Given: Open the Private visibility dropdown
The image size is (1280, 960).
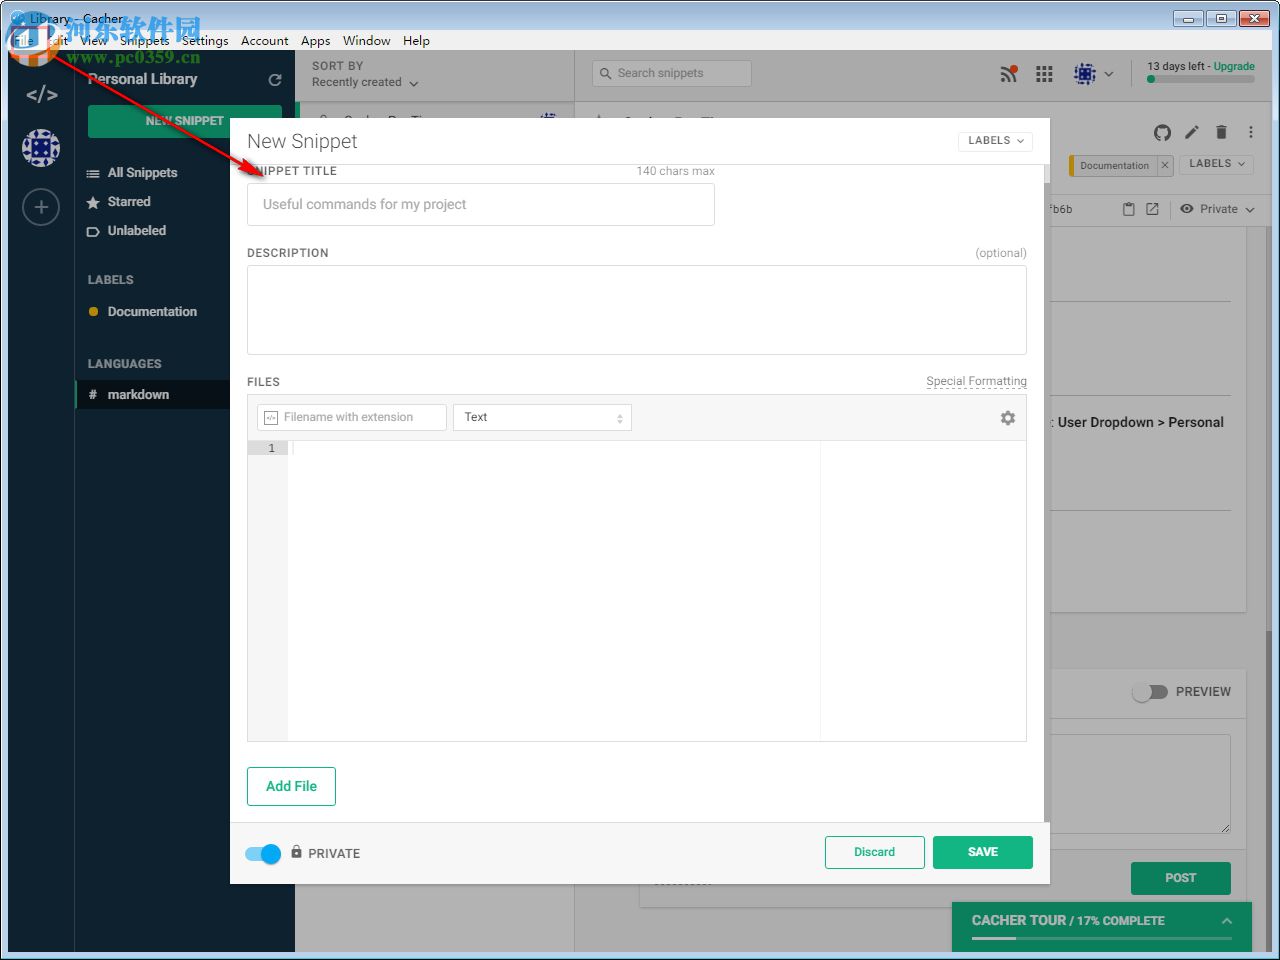Looking at the screenshot, I should (x=1217, y=209).
